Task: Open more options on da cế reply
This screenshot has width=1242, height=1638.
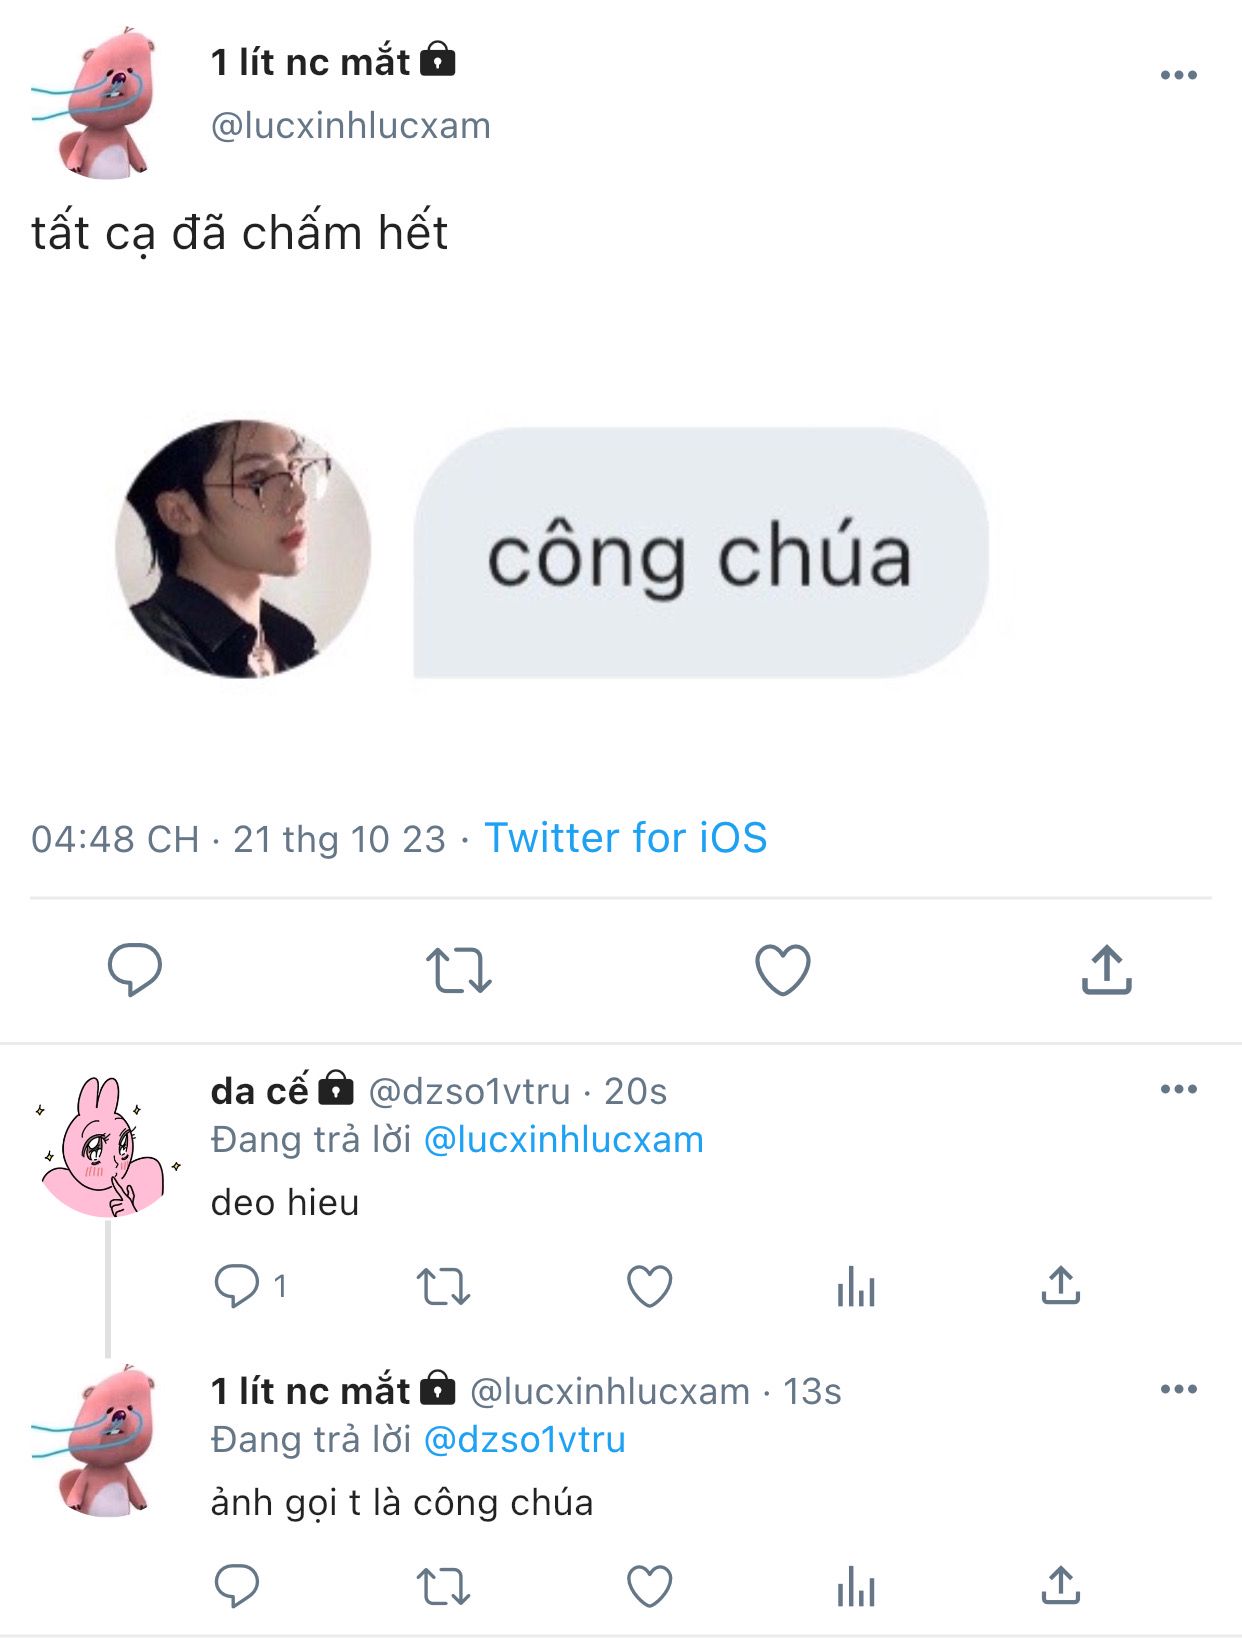Action: point(1179,1089)
